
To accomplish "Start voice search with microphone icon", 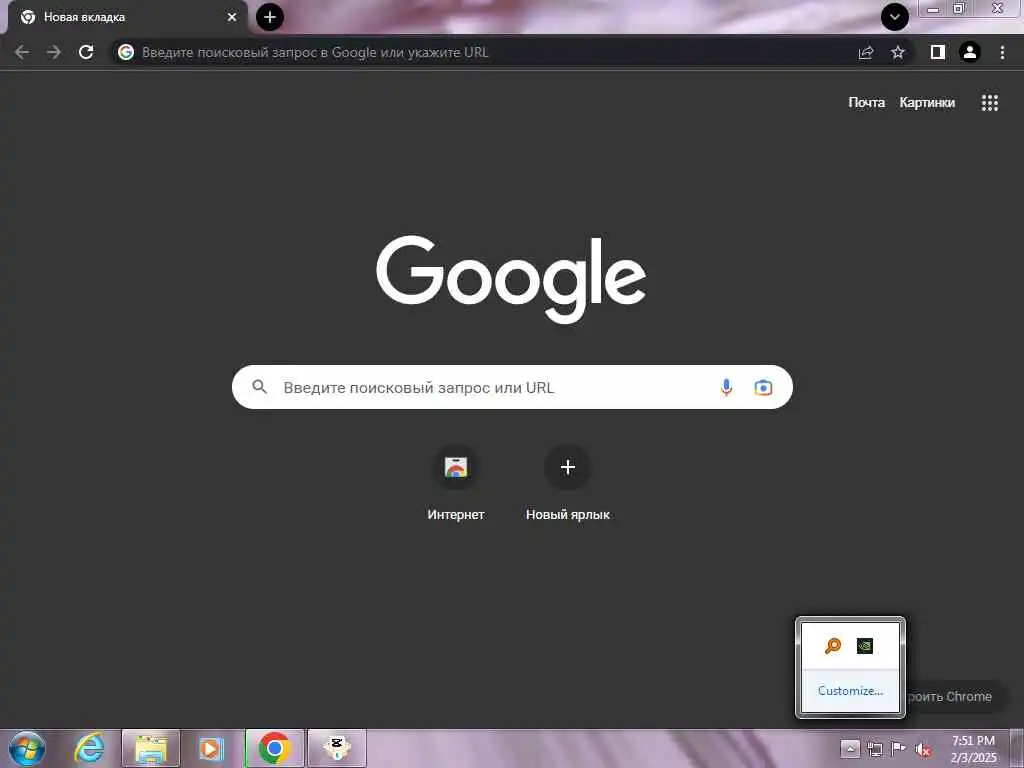I will [x=726, y=387].
